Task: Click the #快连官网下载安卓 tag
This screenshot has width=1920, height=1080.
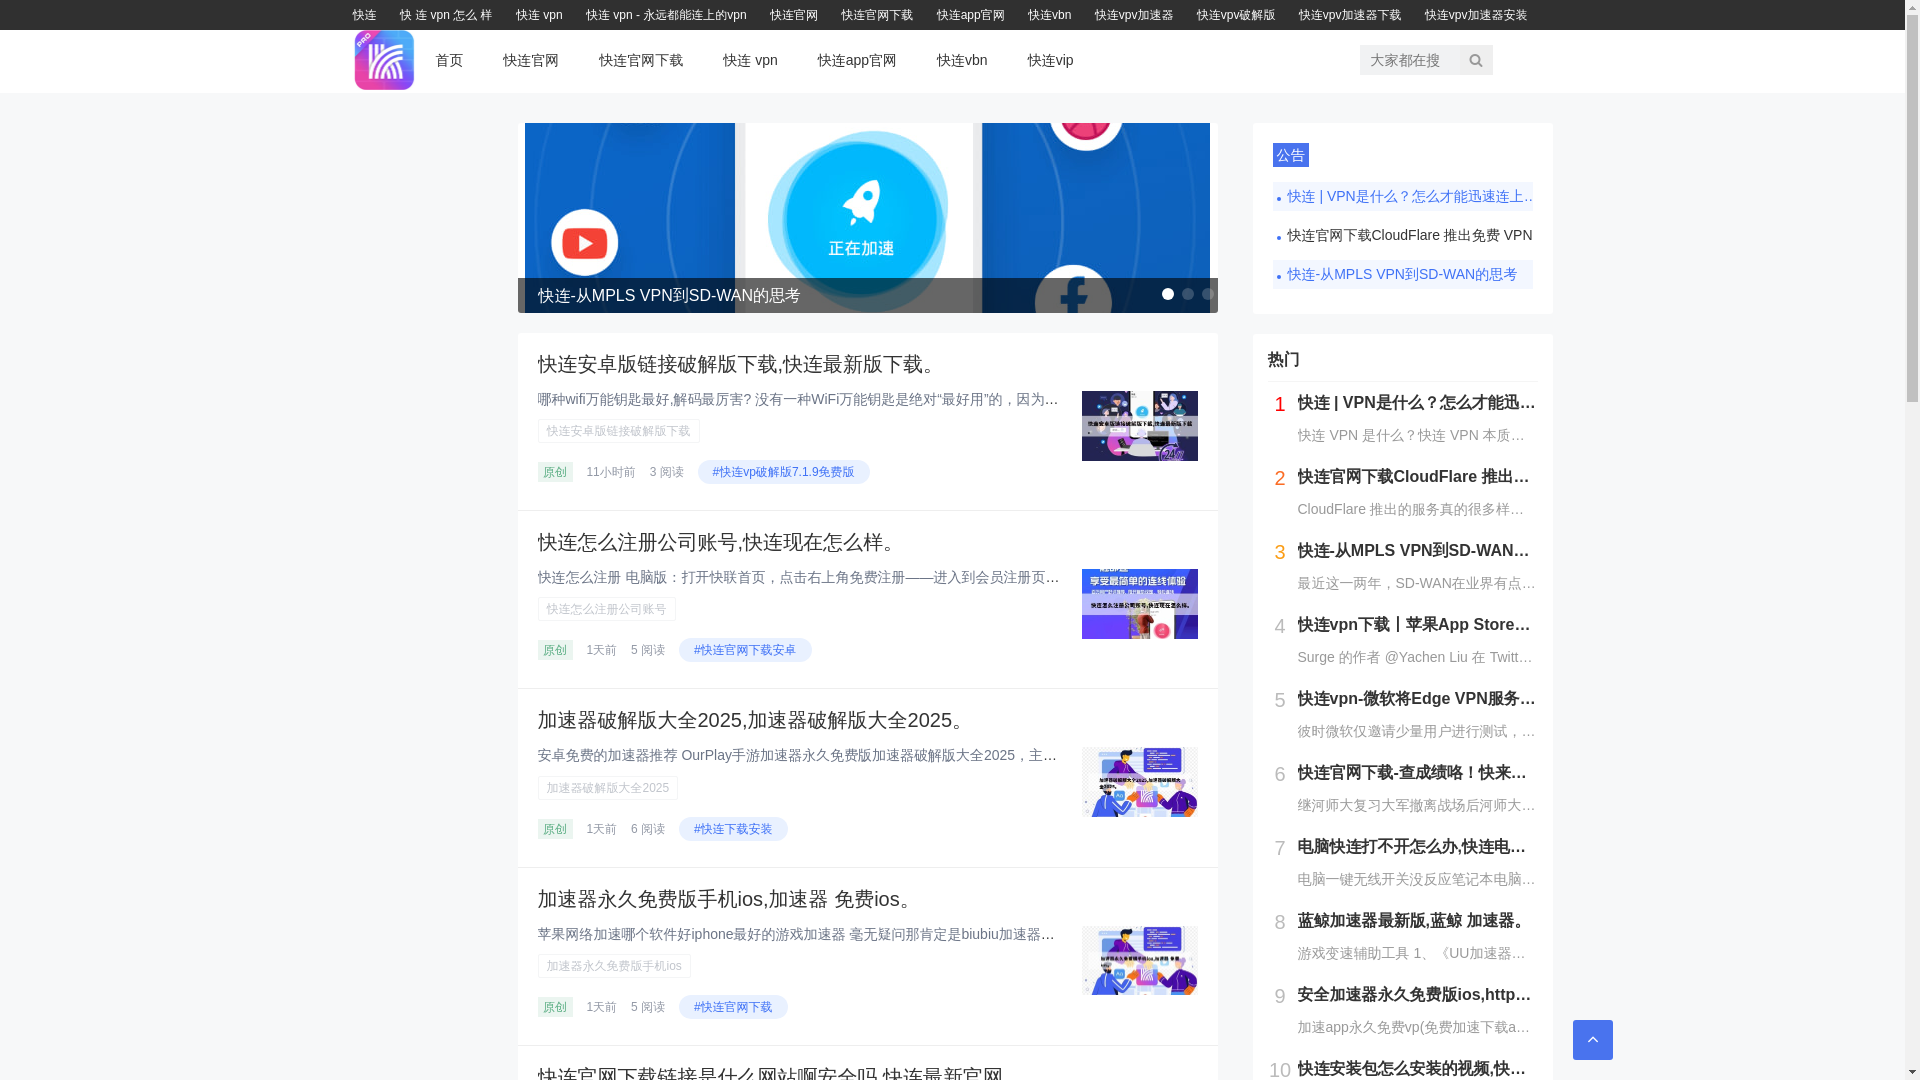Action: (745, 650)
